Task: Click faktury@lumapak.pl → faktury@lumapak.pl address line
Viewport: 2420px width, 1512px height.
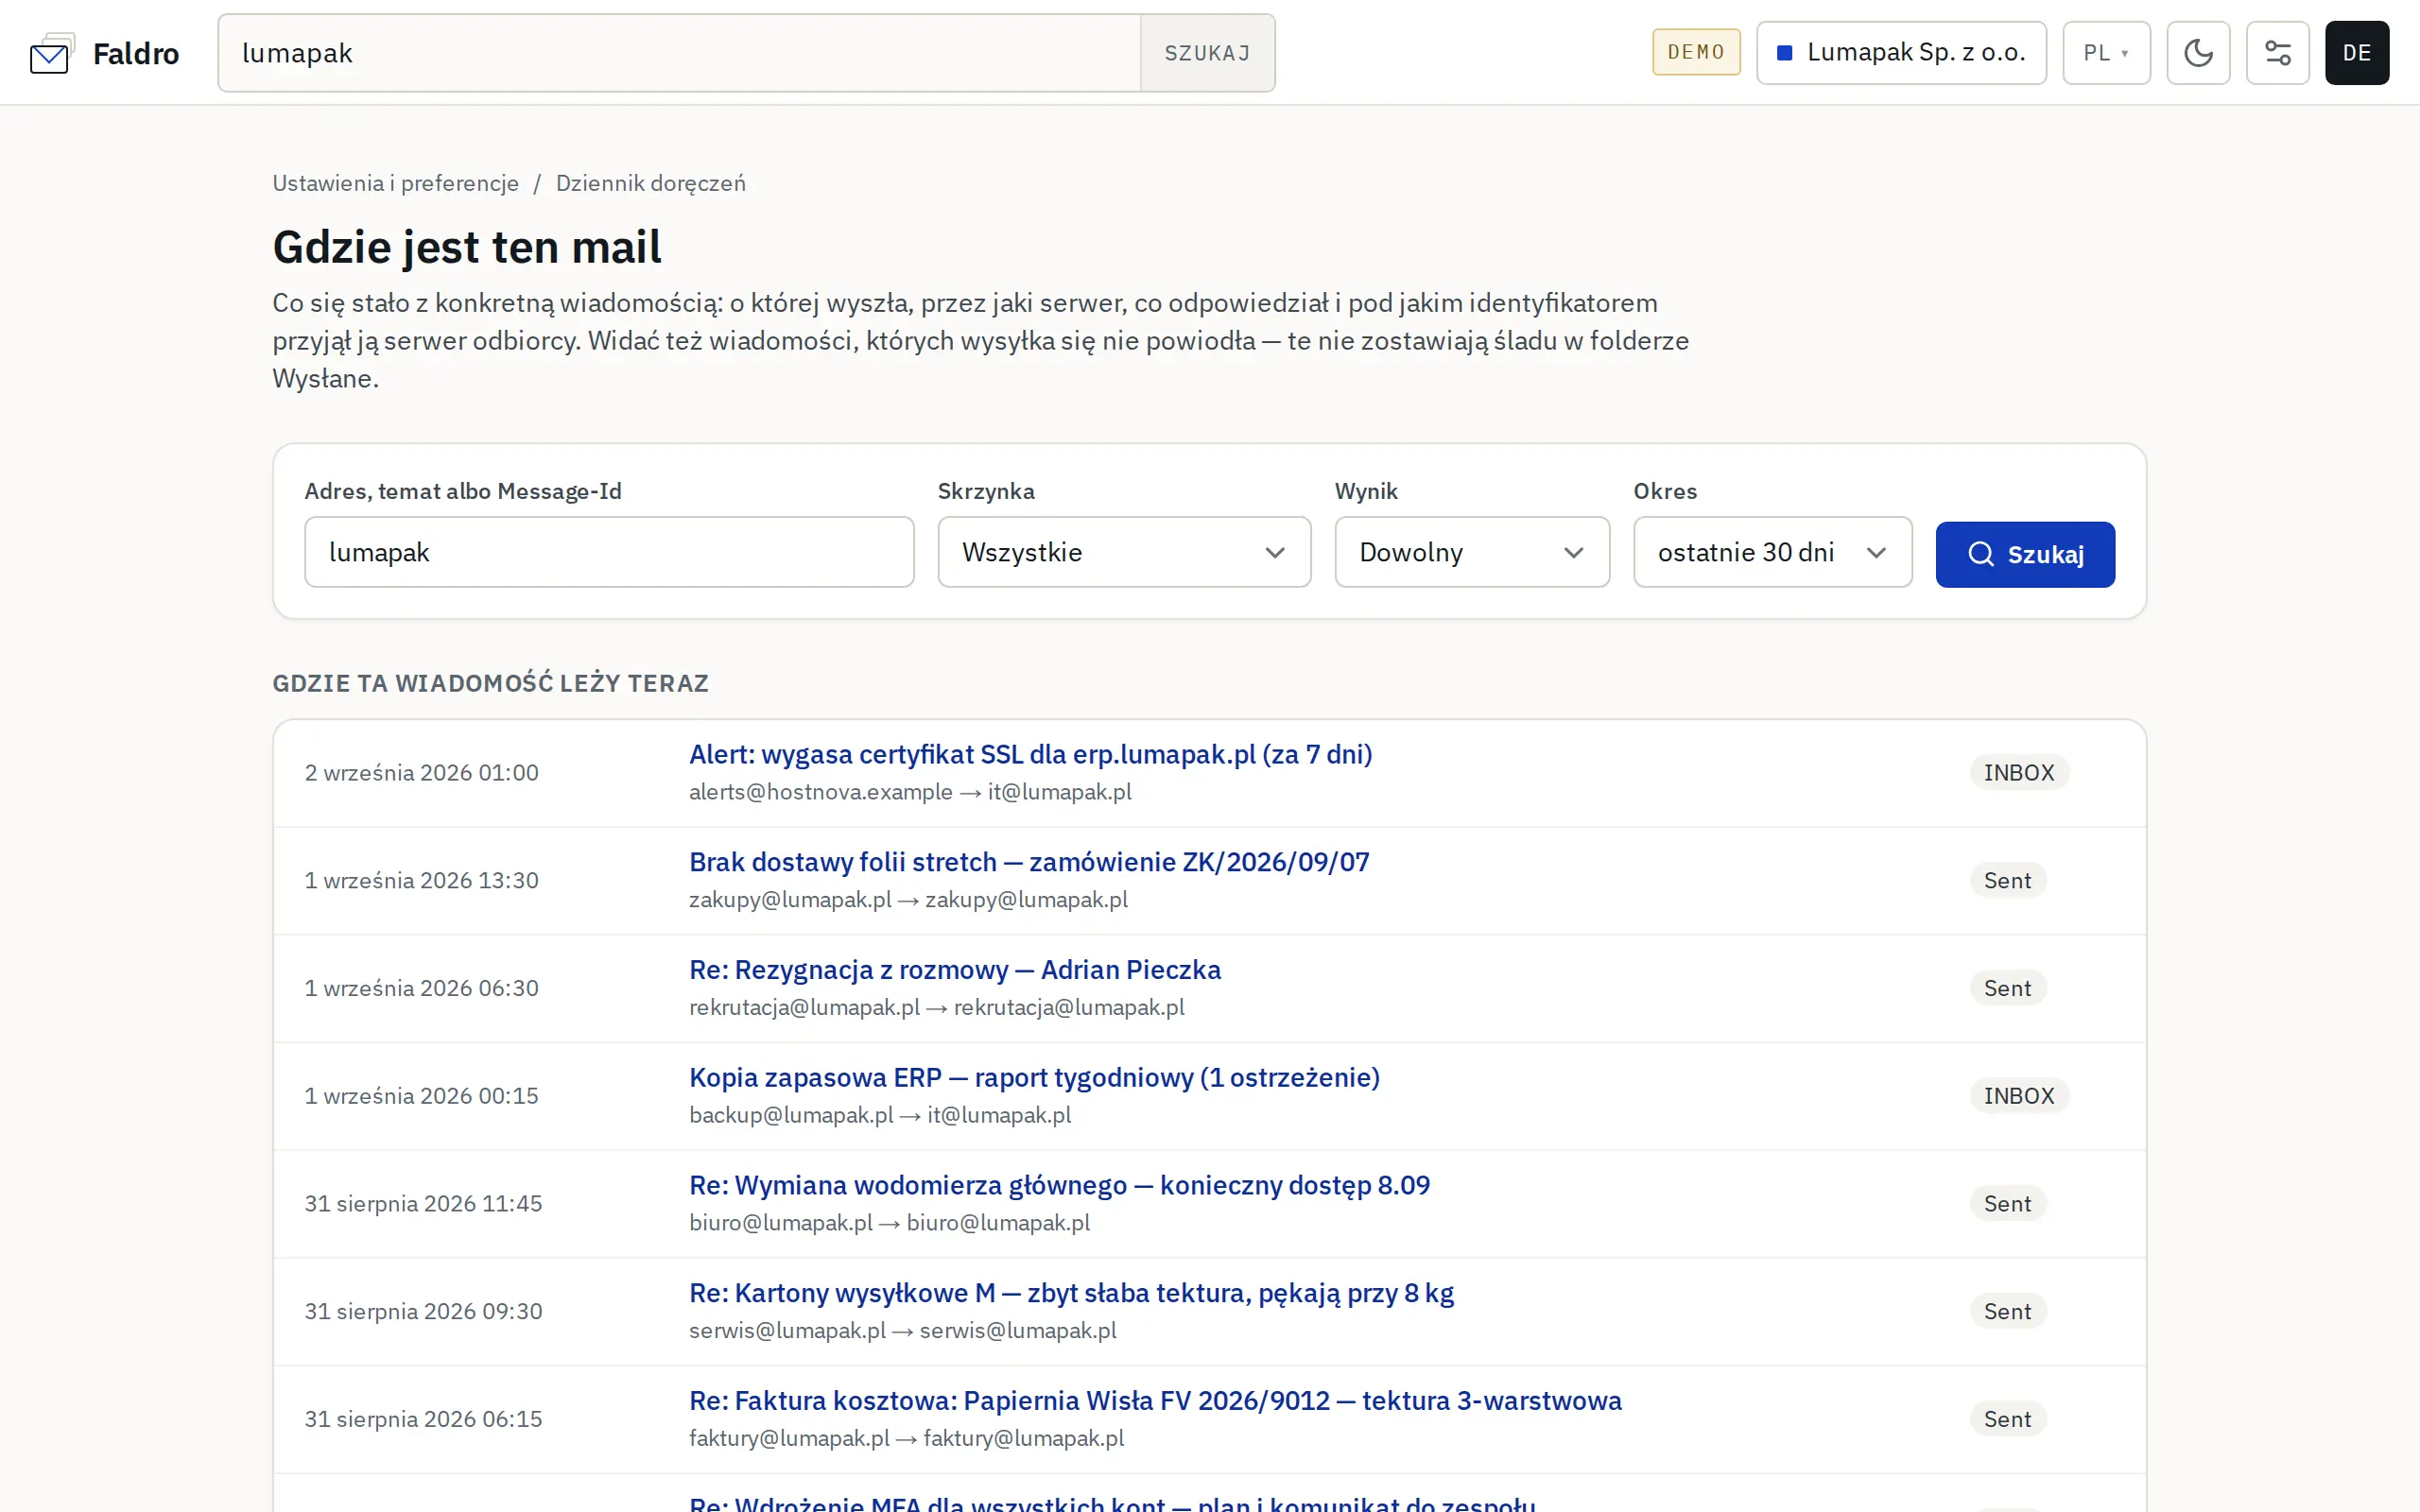Action: click(x=906, y=1438)
